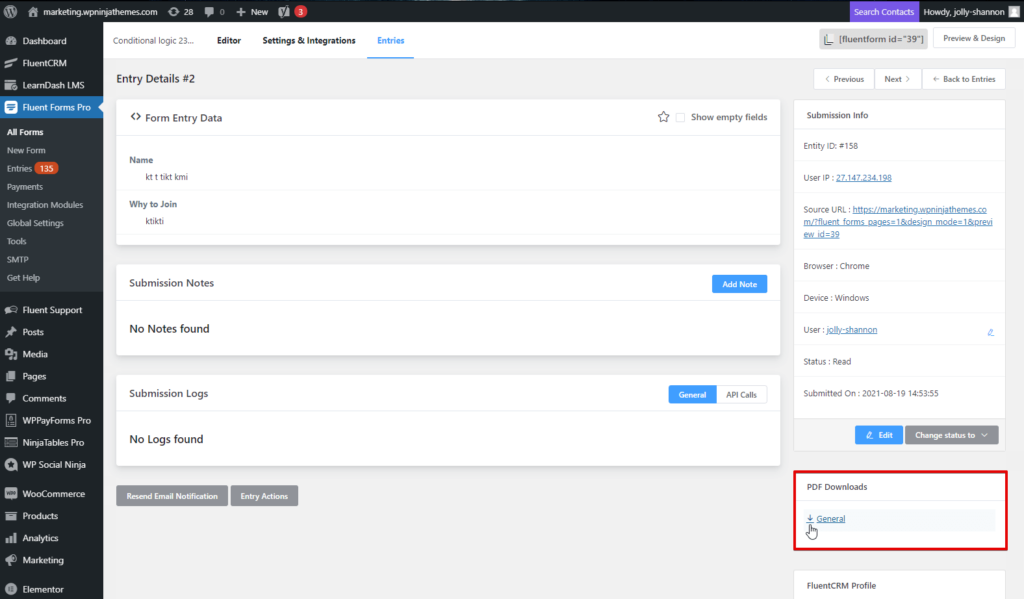Open the Change status to dropdown

coord(950,434)
